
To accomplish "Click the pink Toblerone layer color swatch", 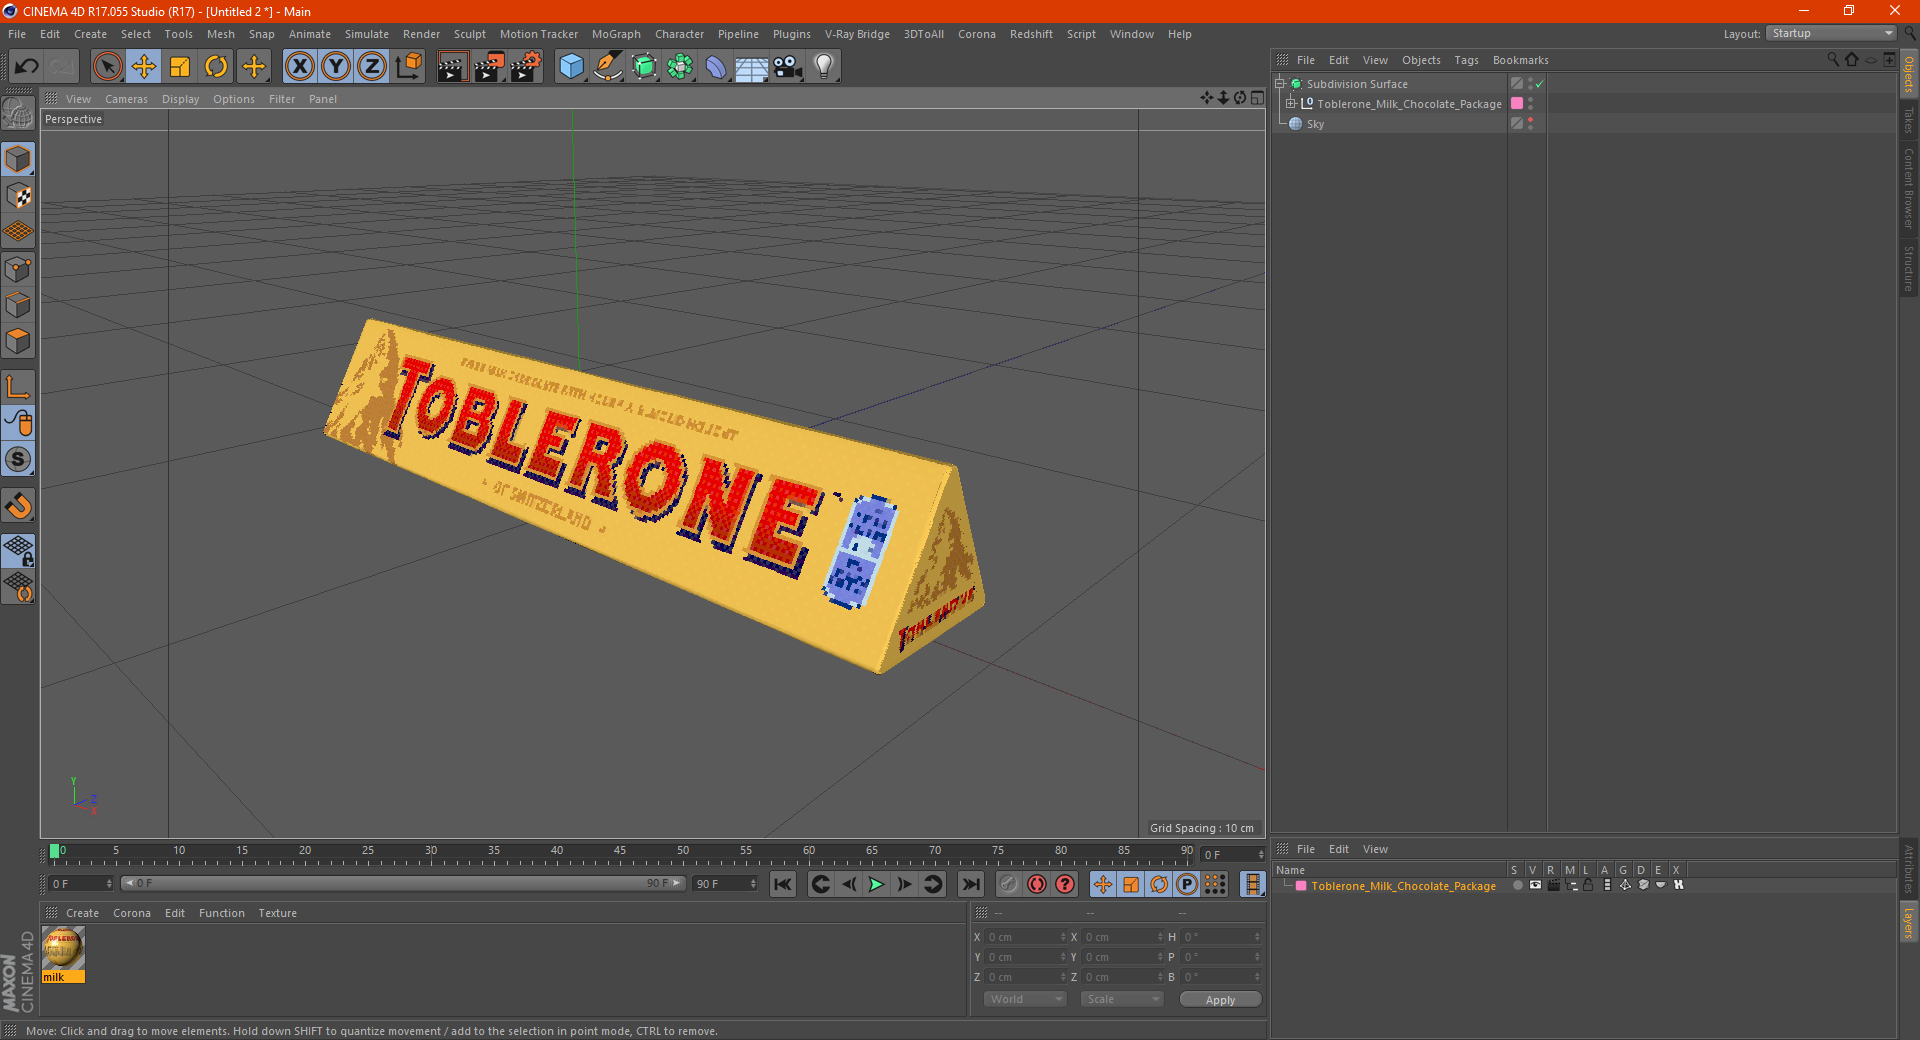I will click(1301, 886).
